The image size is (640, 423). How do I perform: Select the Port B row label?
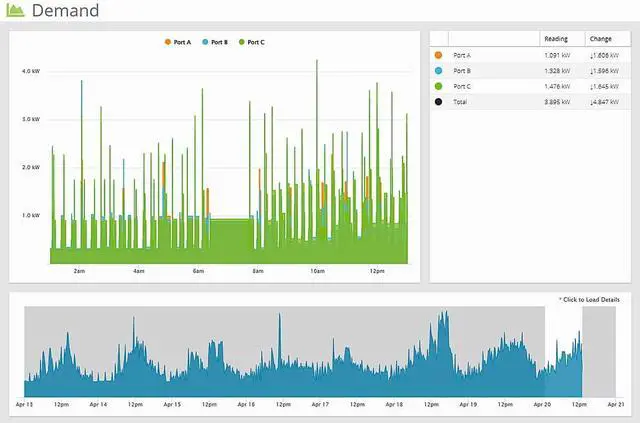(462, 71)
